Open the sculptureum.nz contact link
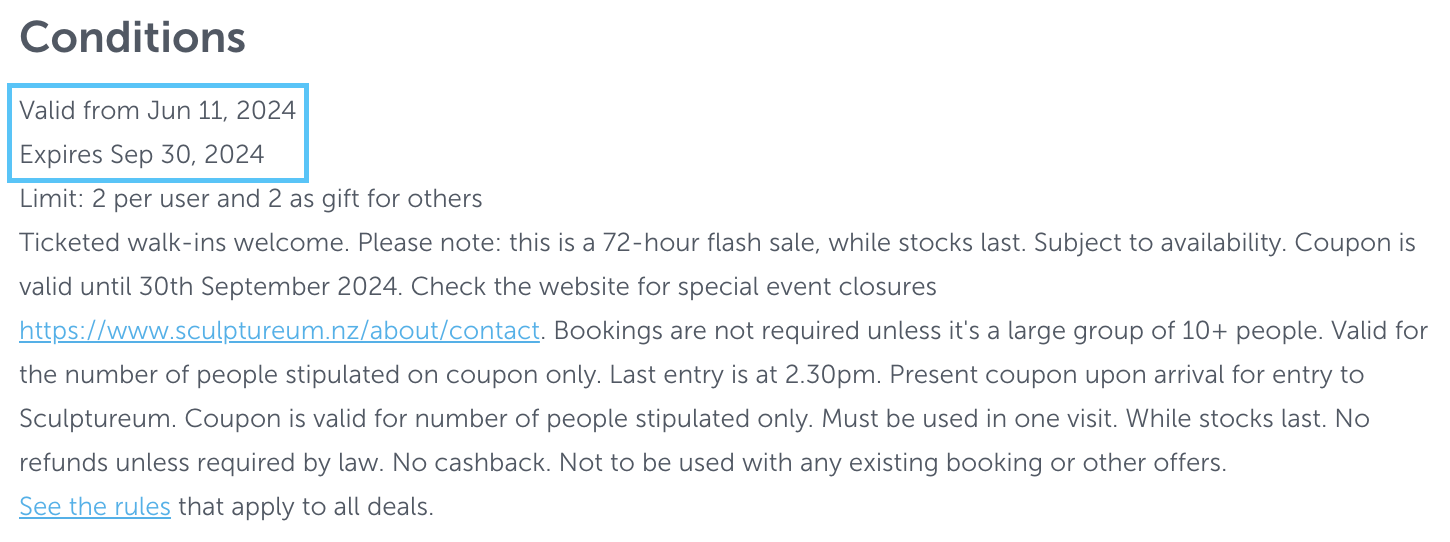1450x542 pixels. click(279, 330)
